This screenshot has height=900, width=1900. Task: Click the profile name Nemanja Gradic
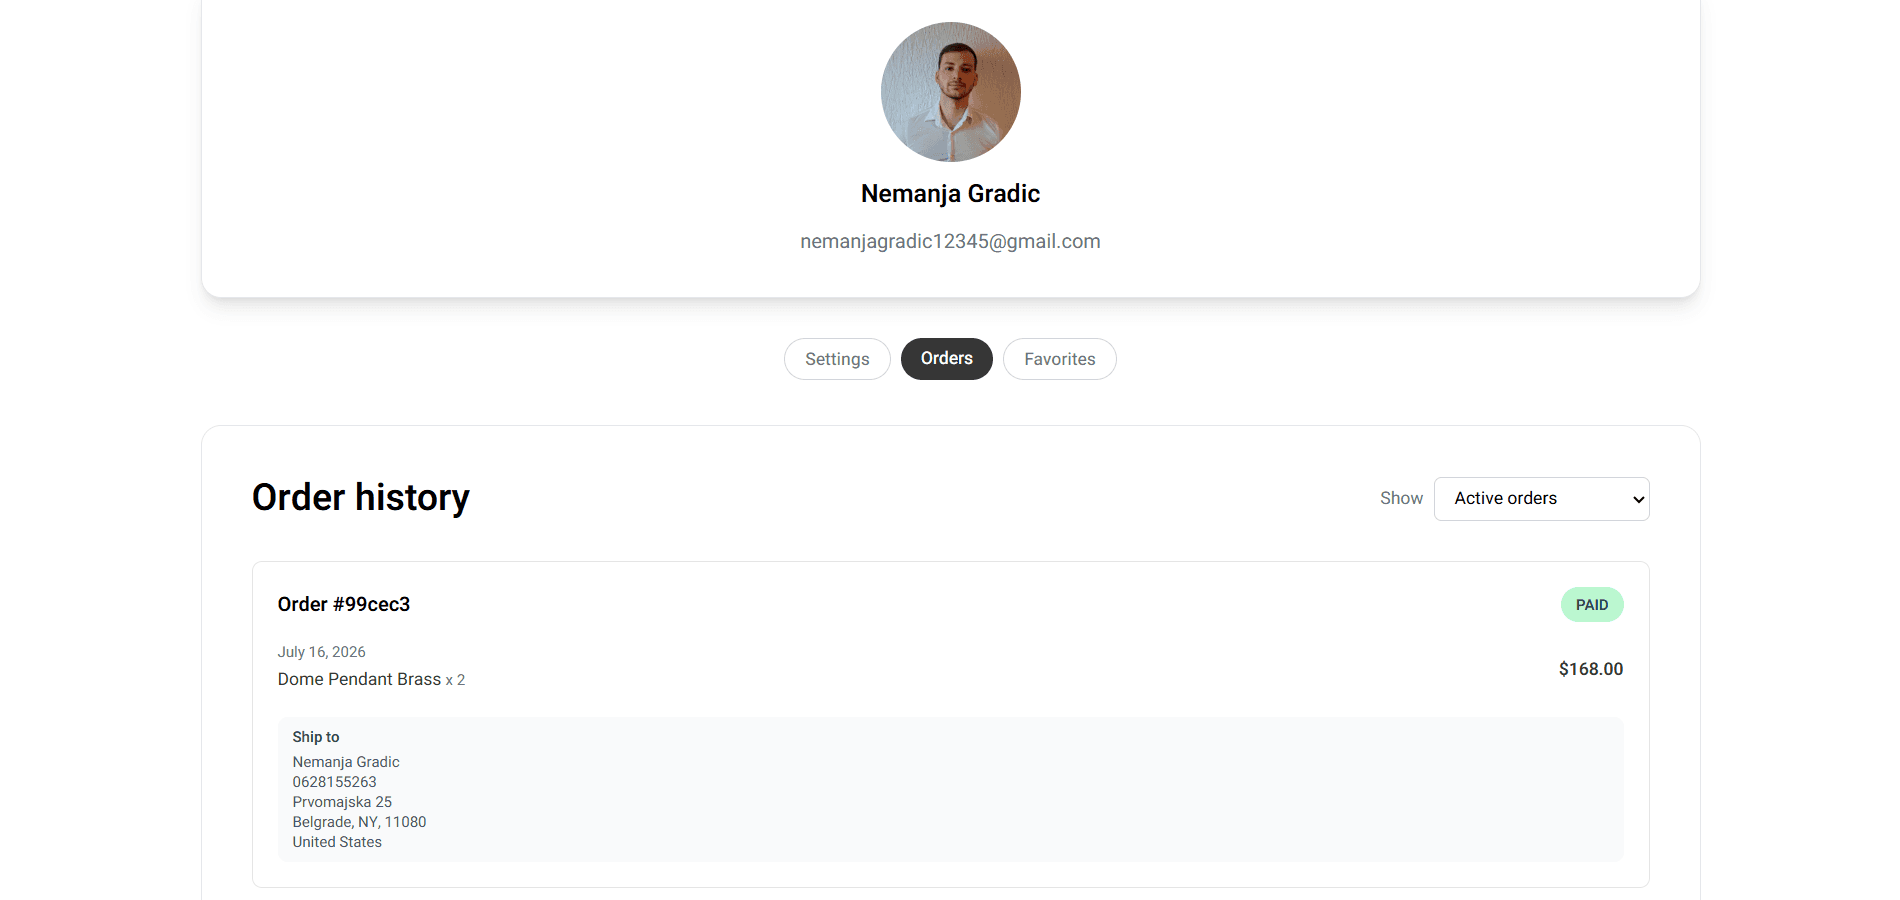point(950,194)
